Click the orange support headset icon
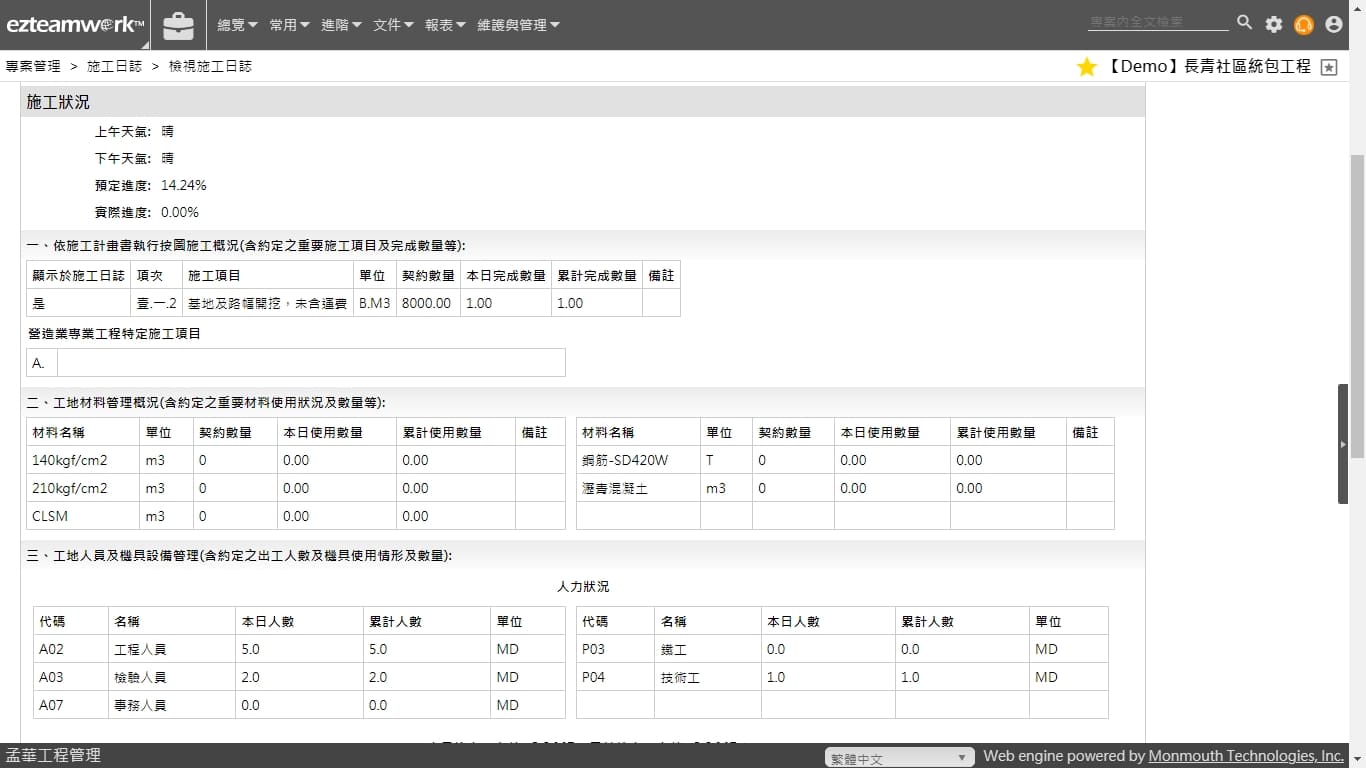 point(1303,25)
